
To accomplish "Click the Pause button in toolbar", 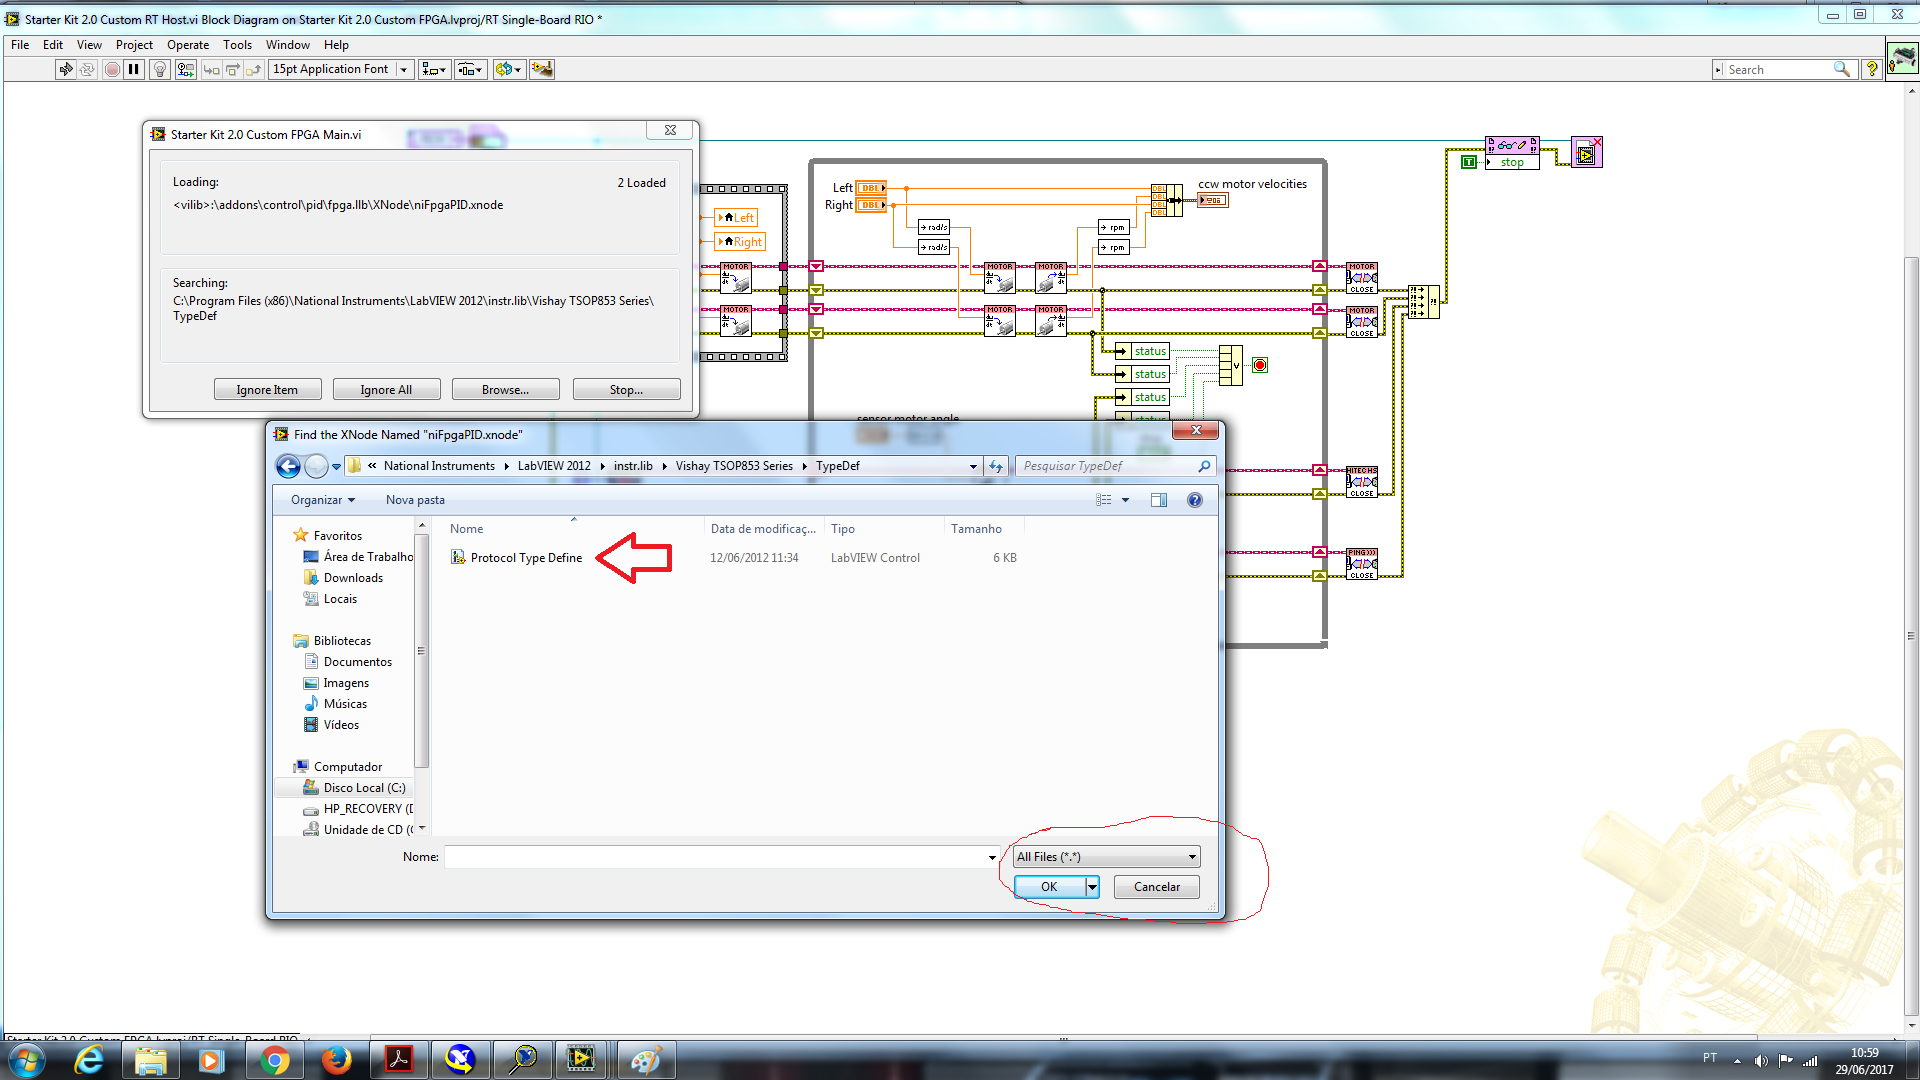I will click(134, 69).
